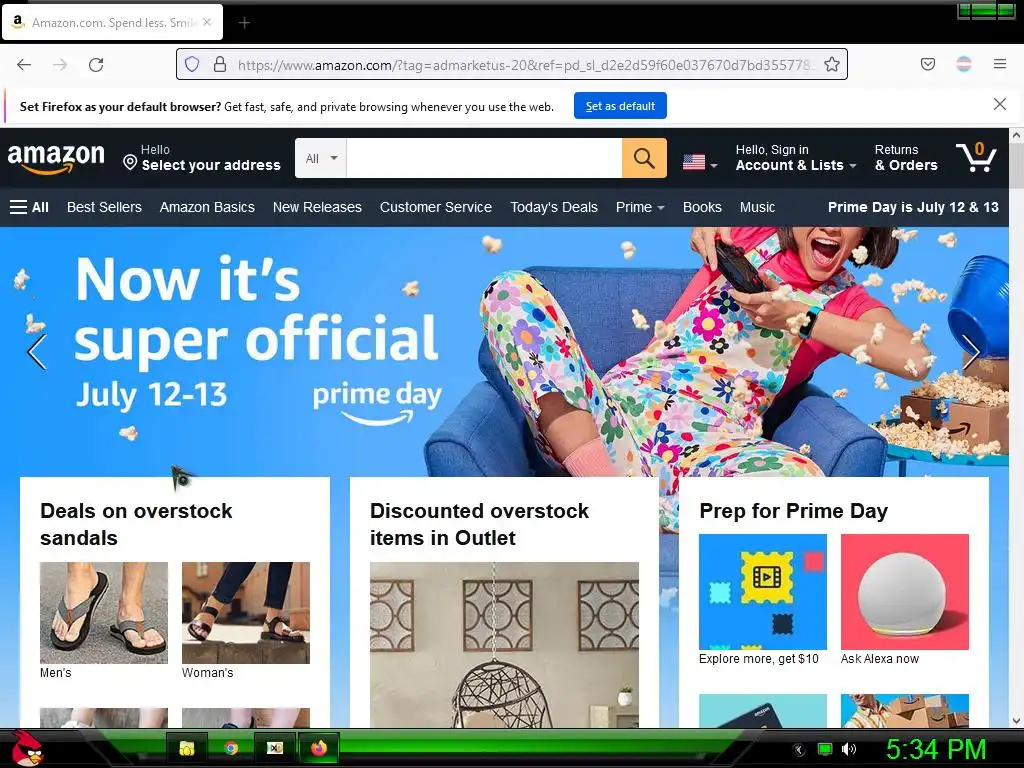Open the Firefox account avatar icon
Image resolution: width=1024 pixels, height=768 pixels.
coord(964,64)
